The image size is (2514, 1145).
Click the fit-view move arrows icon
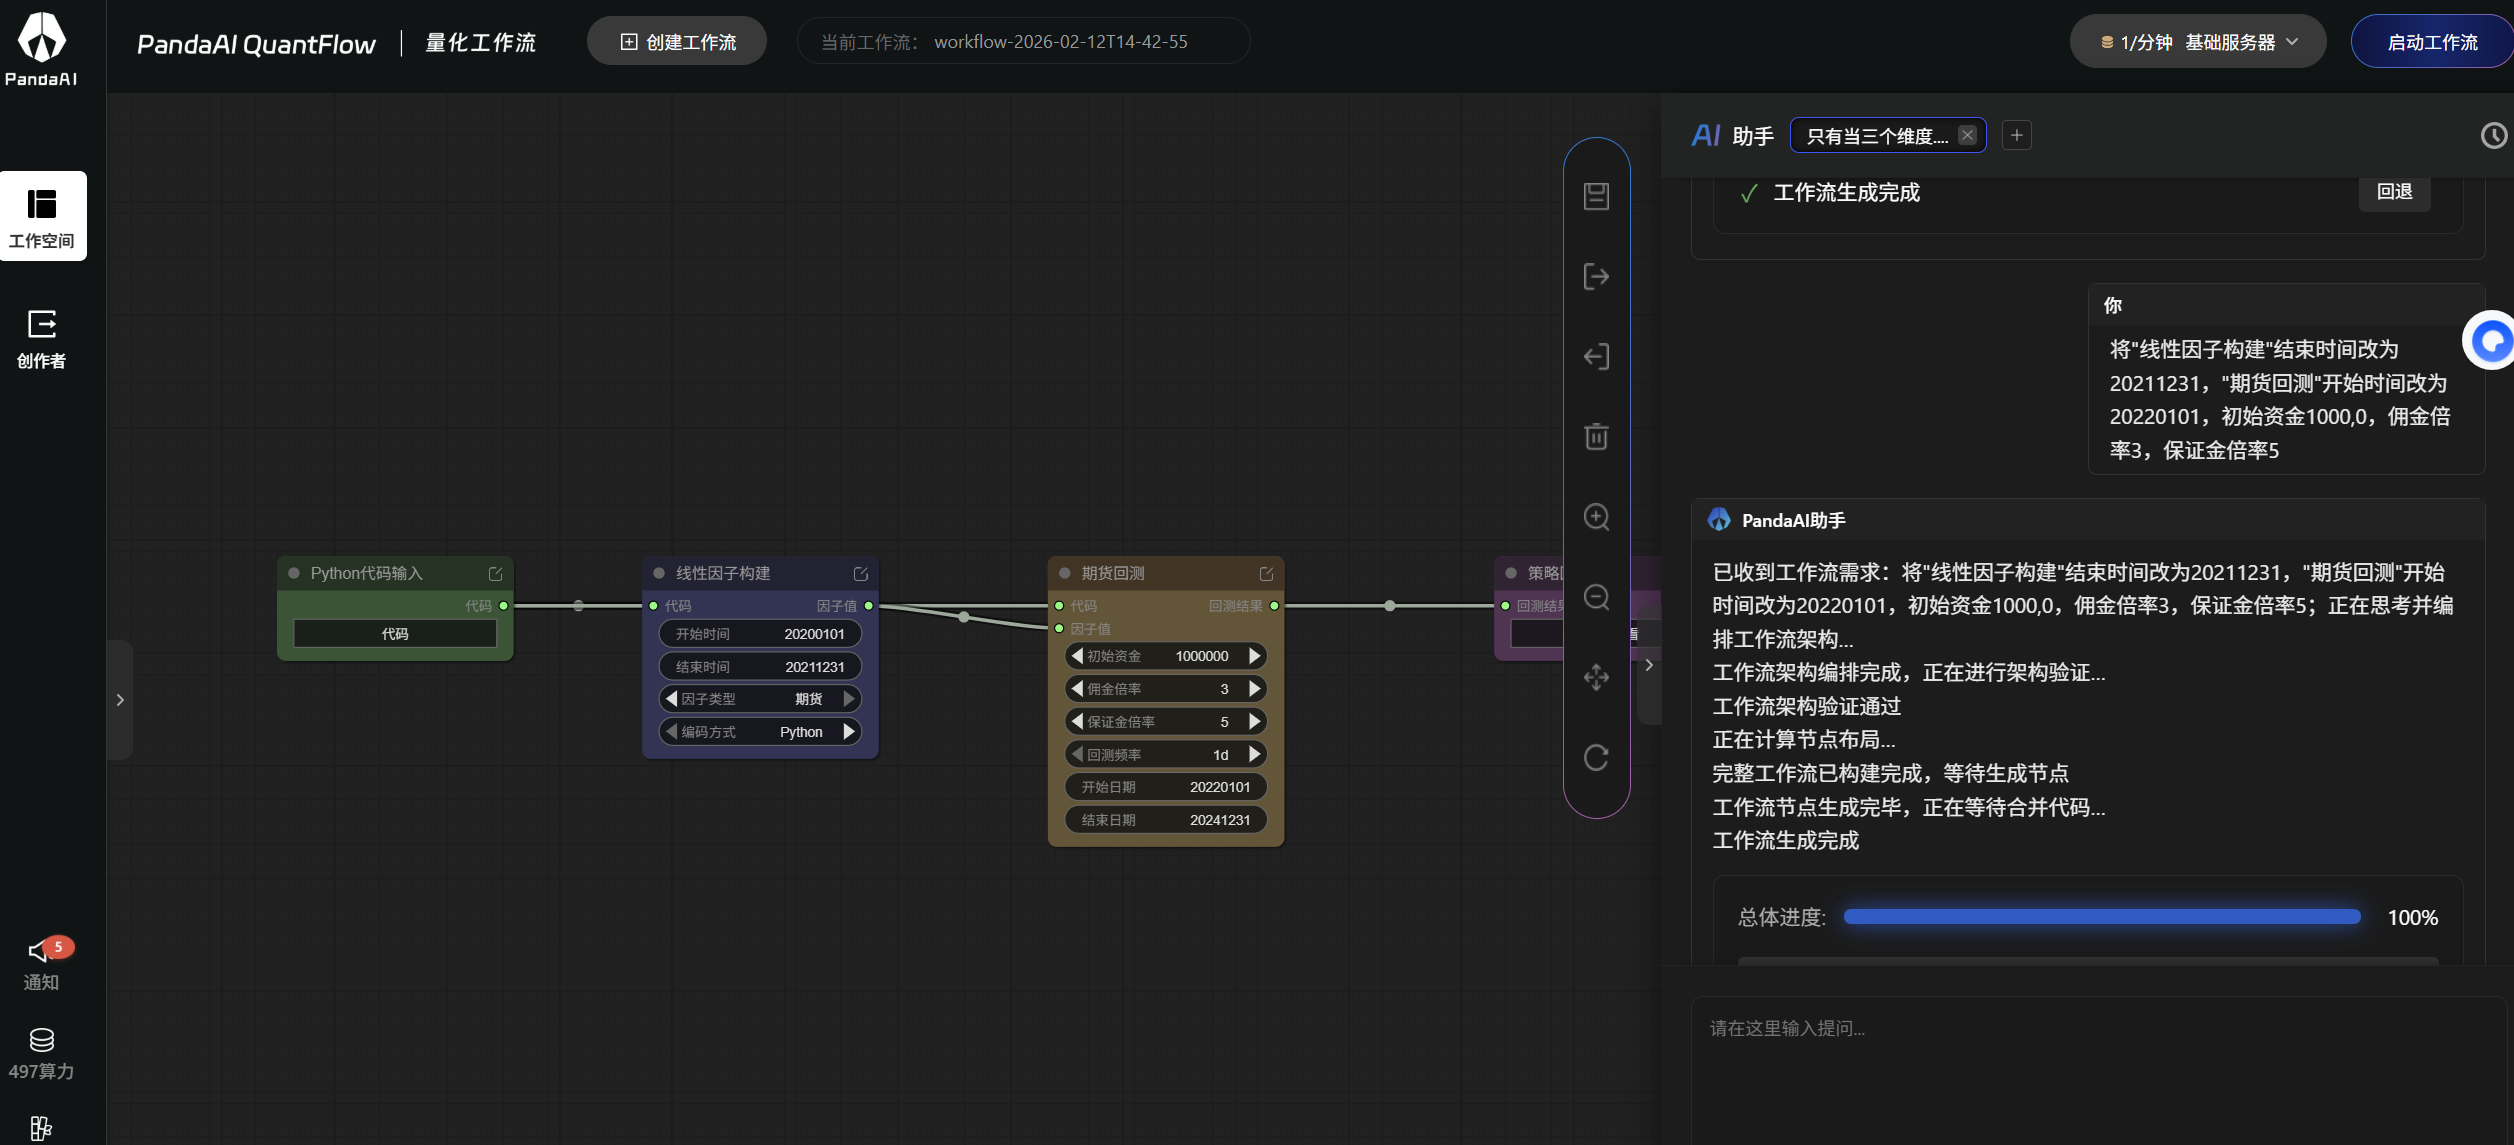[x=1596, y=677]
